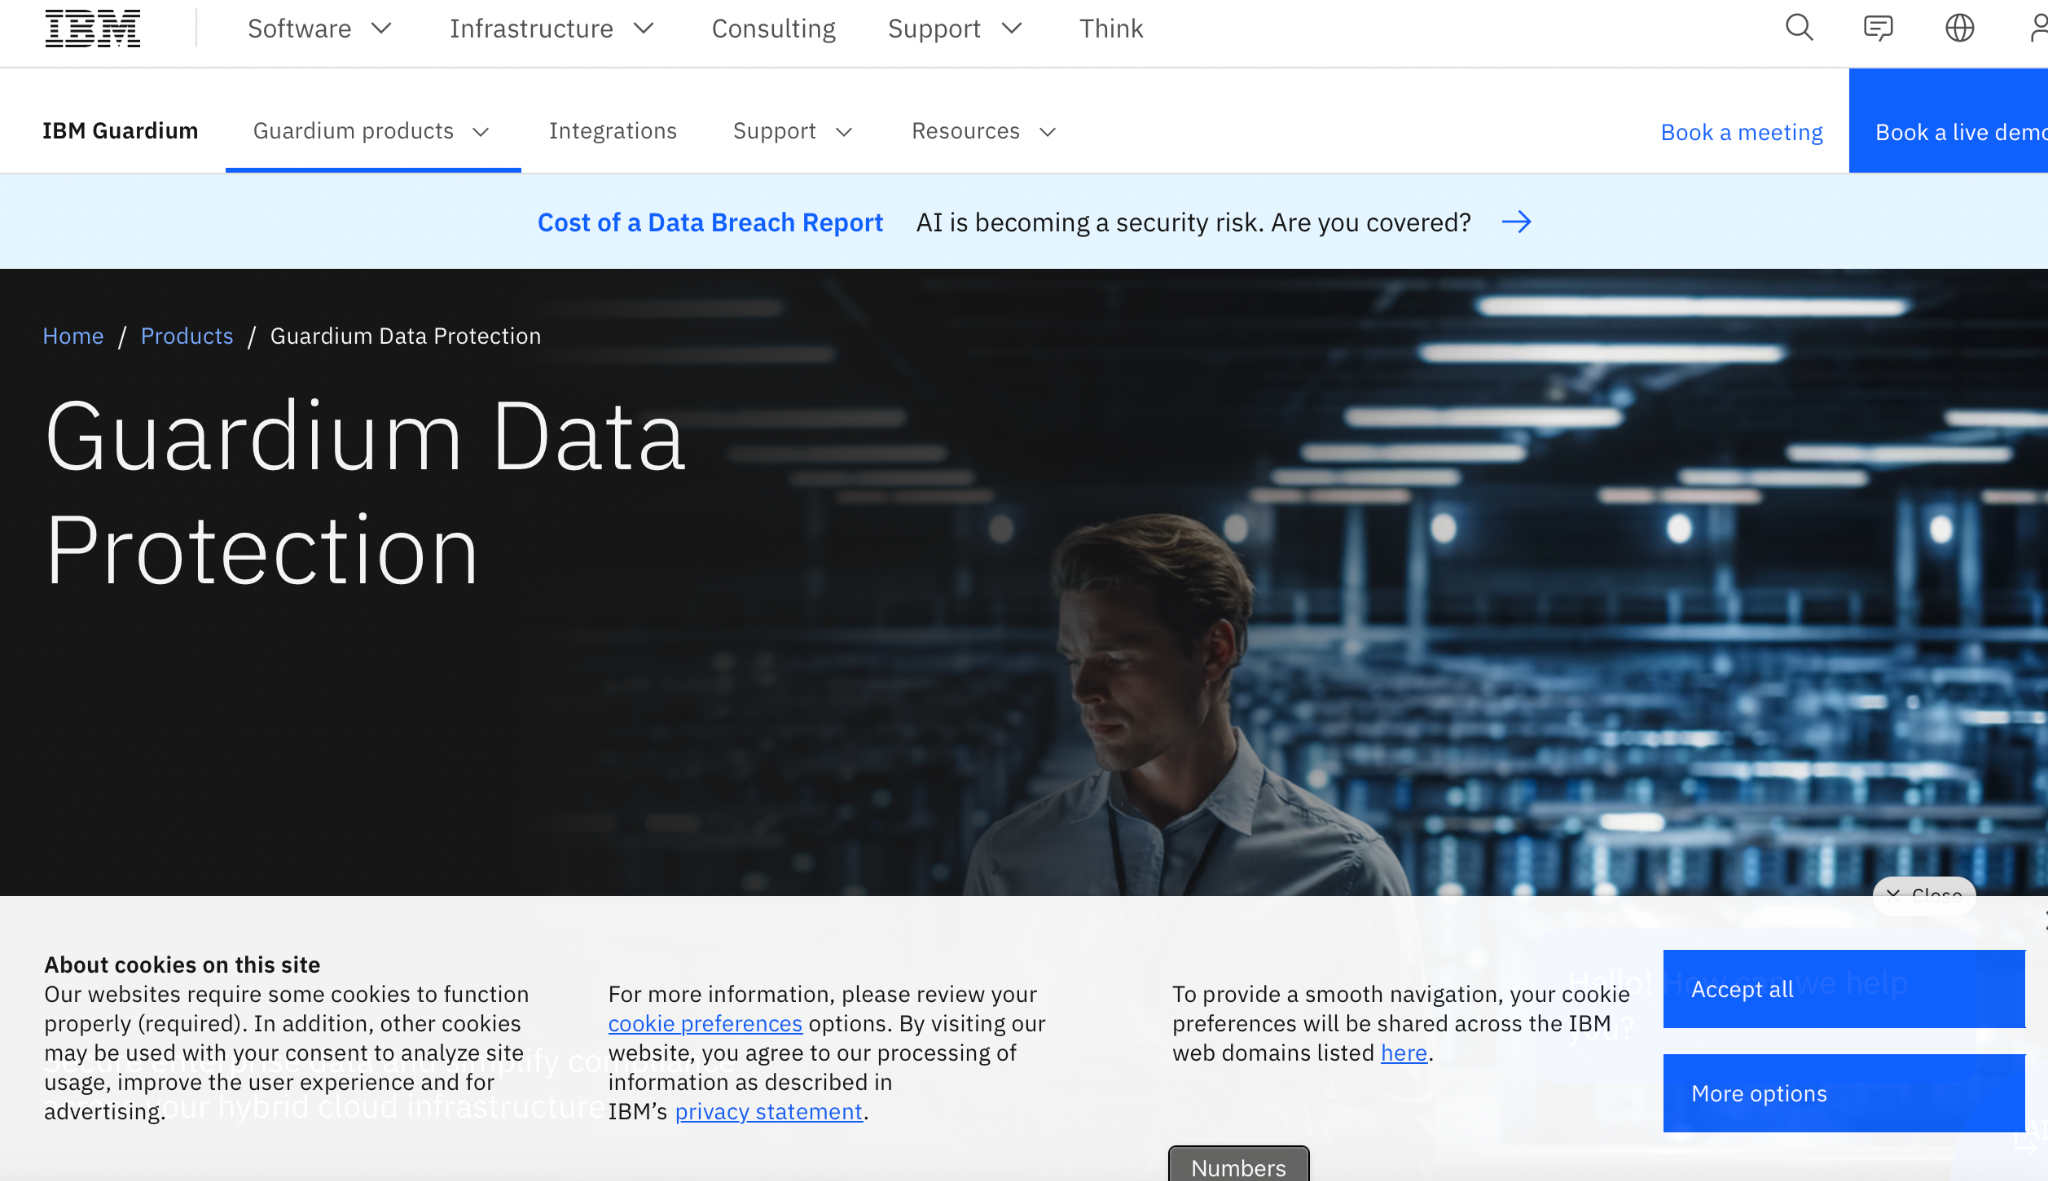Expand the Software menu
The width and height of the screenshot is (2048, 1181).
click(319, 29)
